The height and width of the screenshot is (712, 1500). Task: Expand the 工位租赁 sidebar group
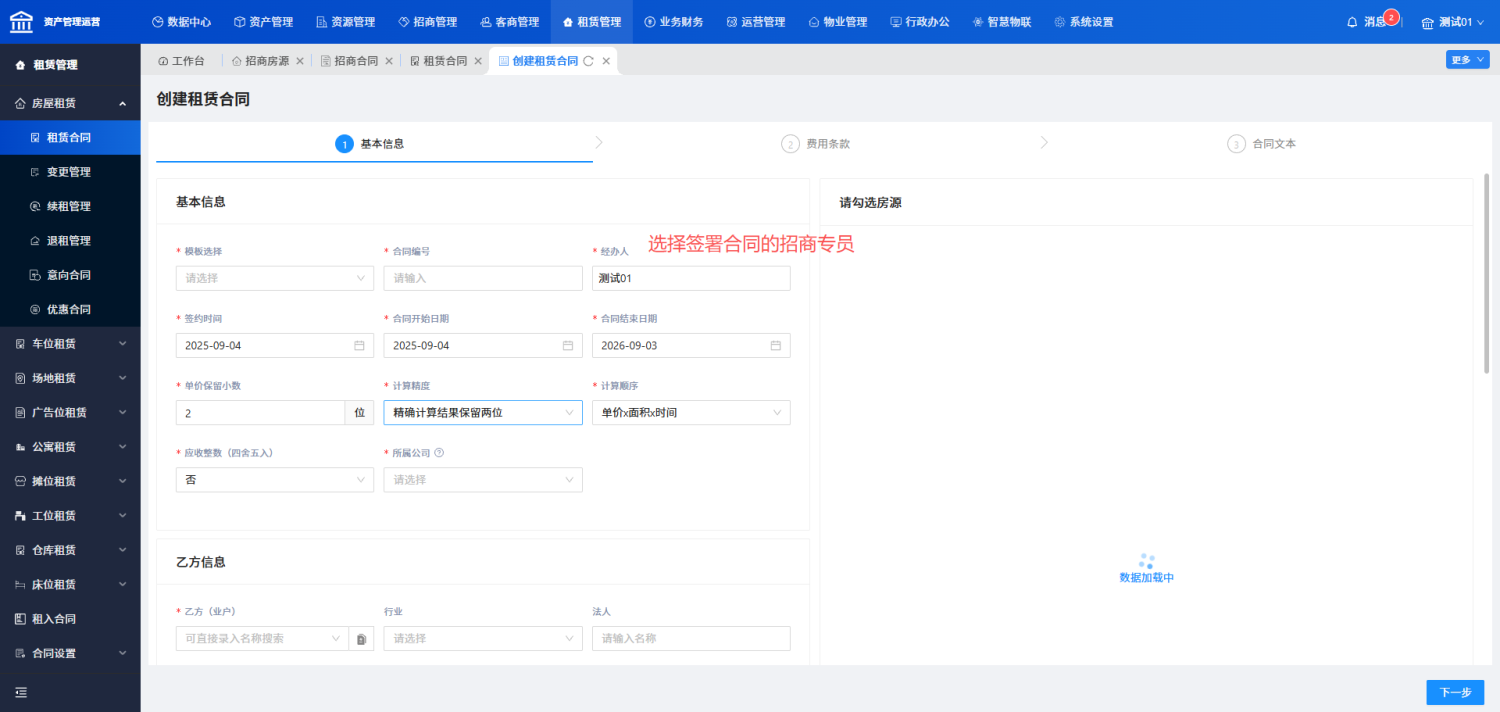(x=70, y=516)
